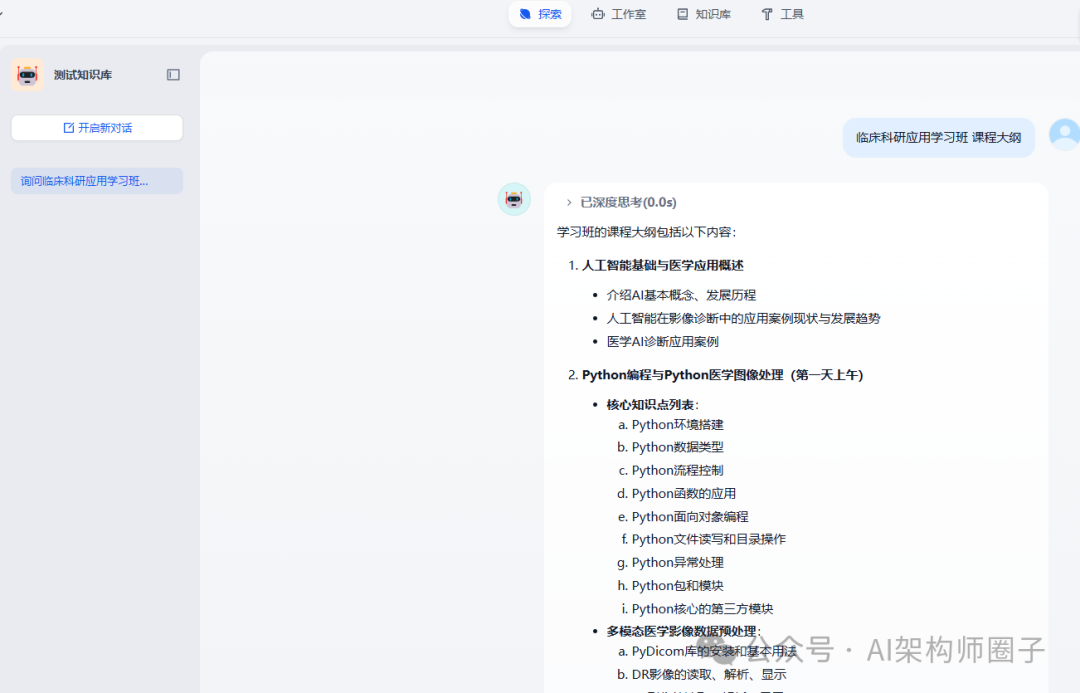Click the robot icon beside 工作室
Screen dimensions: 1080x693
click(599, 14)
